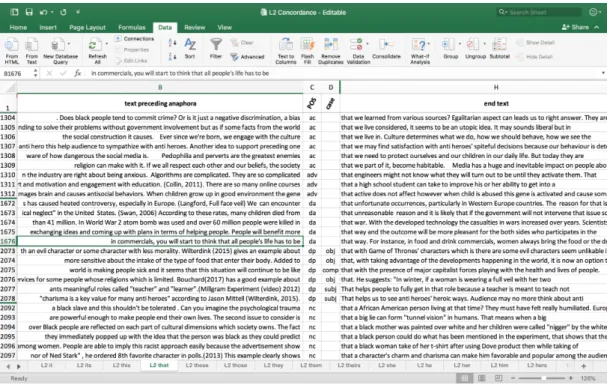Screen dimensions: 607x391
Task: Open the Formulas tab
Action: pyautogui.click(x=132, y=27)
